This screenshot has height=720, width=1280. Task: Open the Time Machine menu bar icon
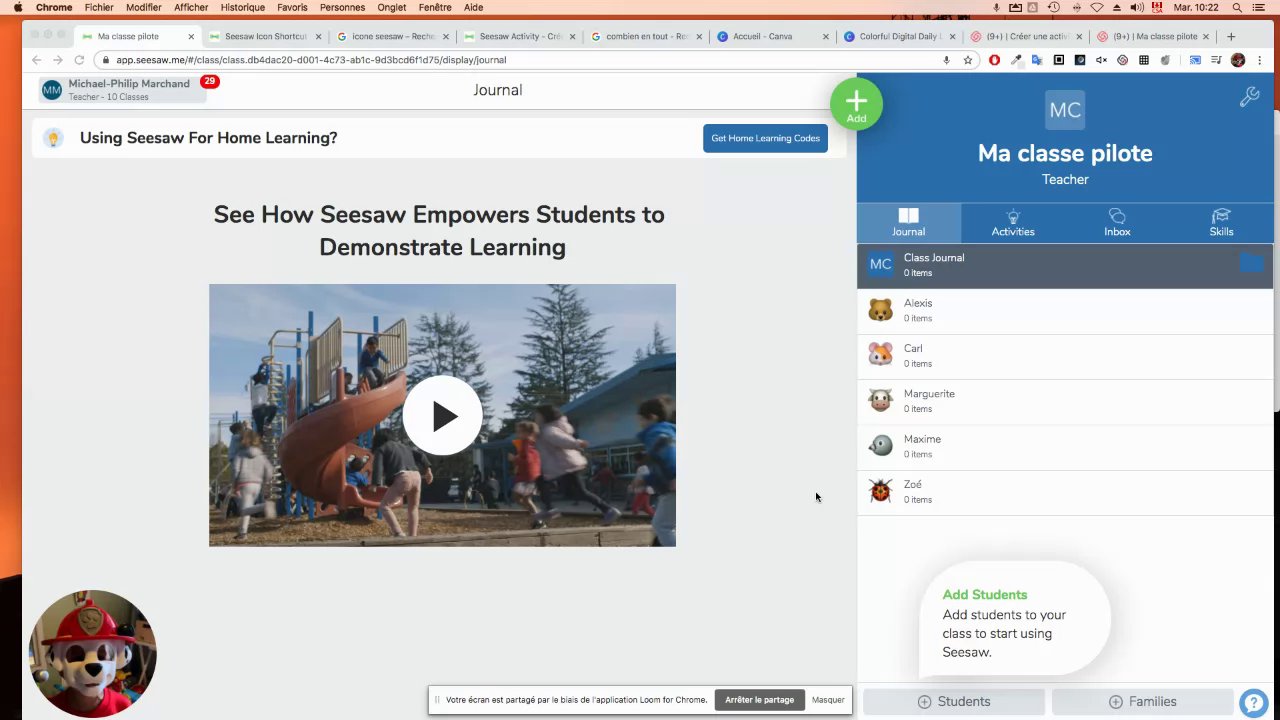pyautogui.click(x=1054, y=7)
